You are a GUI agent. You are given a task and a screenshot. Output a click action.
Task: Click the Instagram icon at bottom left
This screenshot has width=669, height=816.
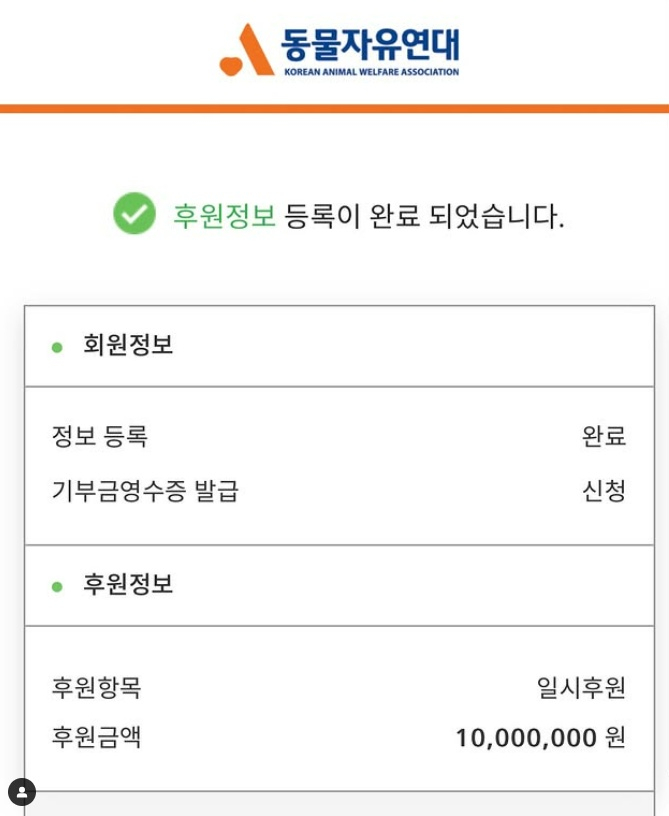[22, 792]
